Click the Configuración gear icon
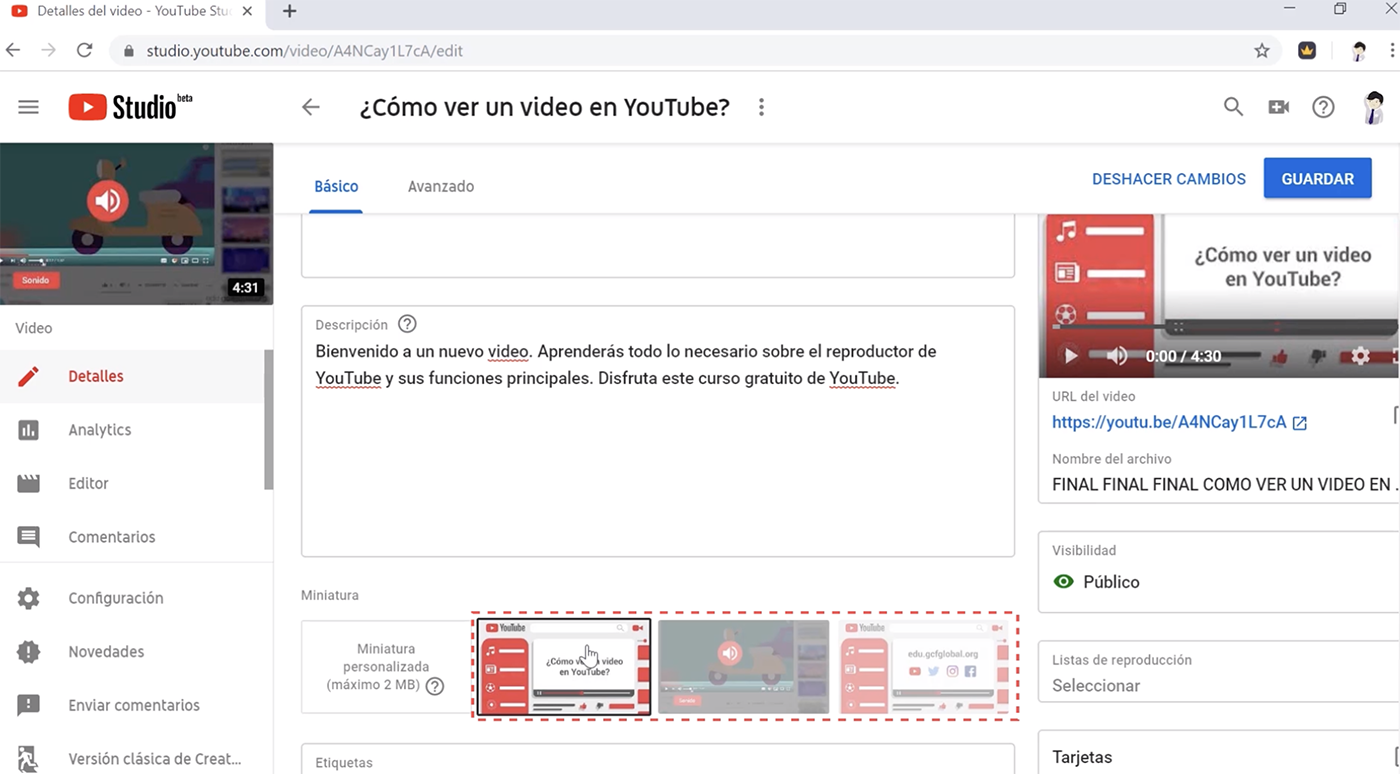 click(x=28, y=598)
